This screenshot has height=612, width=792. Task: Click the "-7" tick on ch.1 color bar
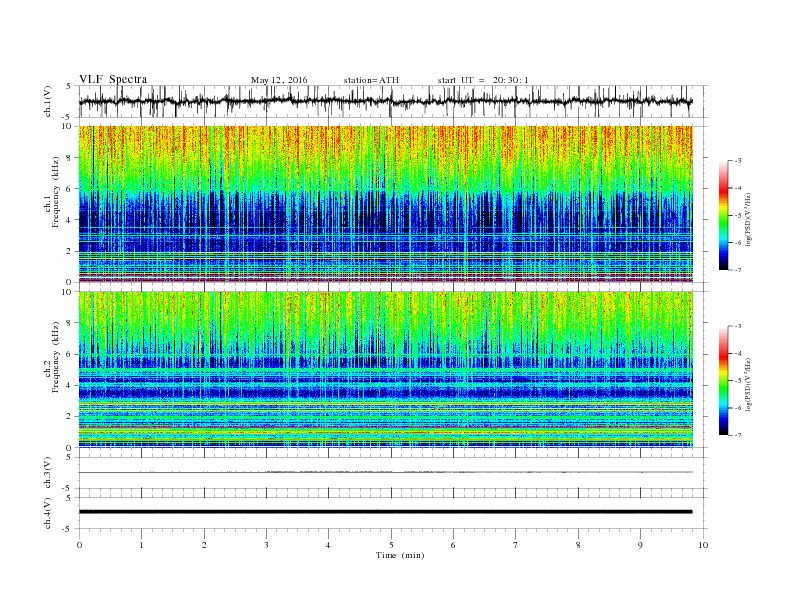pos(736,270)
